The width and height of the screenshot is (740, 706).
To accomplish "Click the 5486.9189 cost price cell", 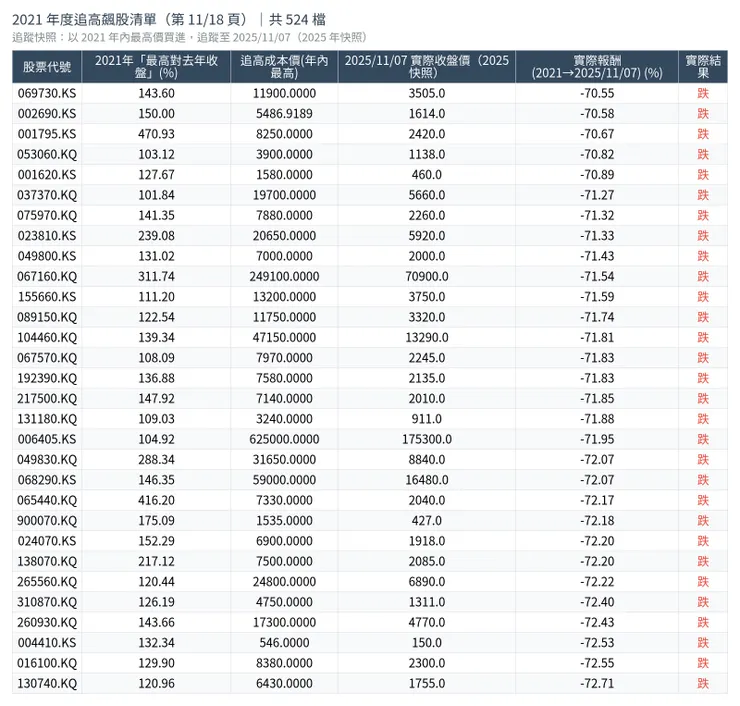I will pos(284,114).
